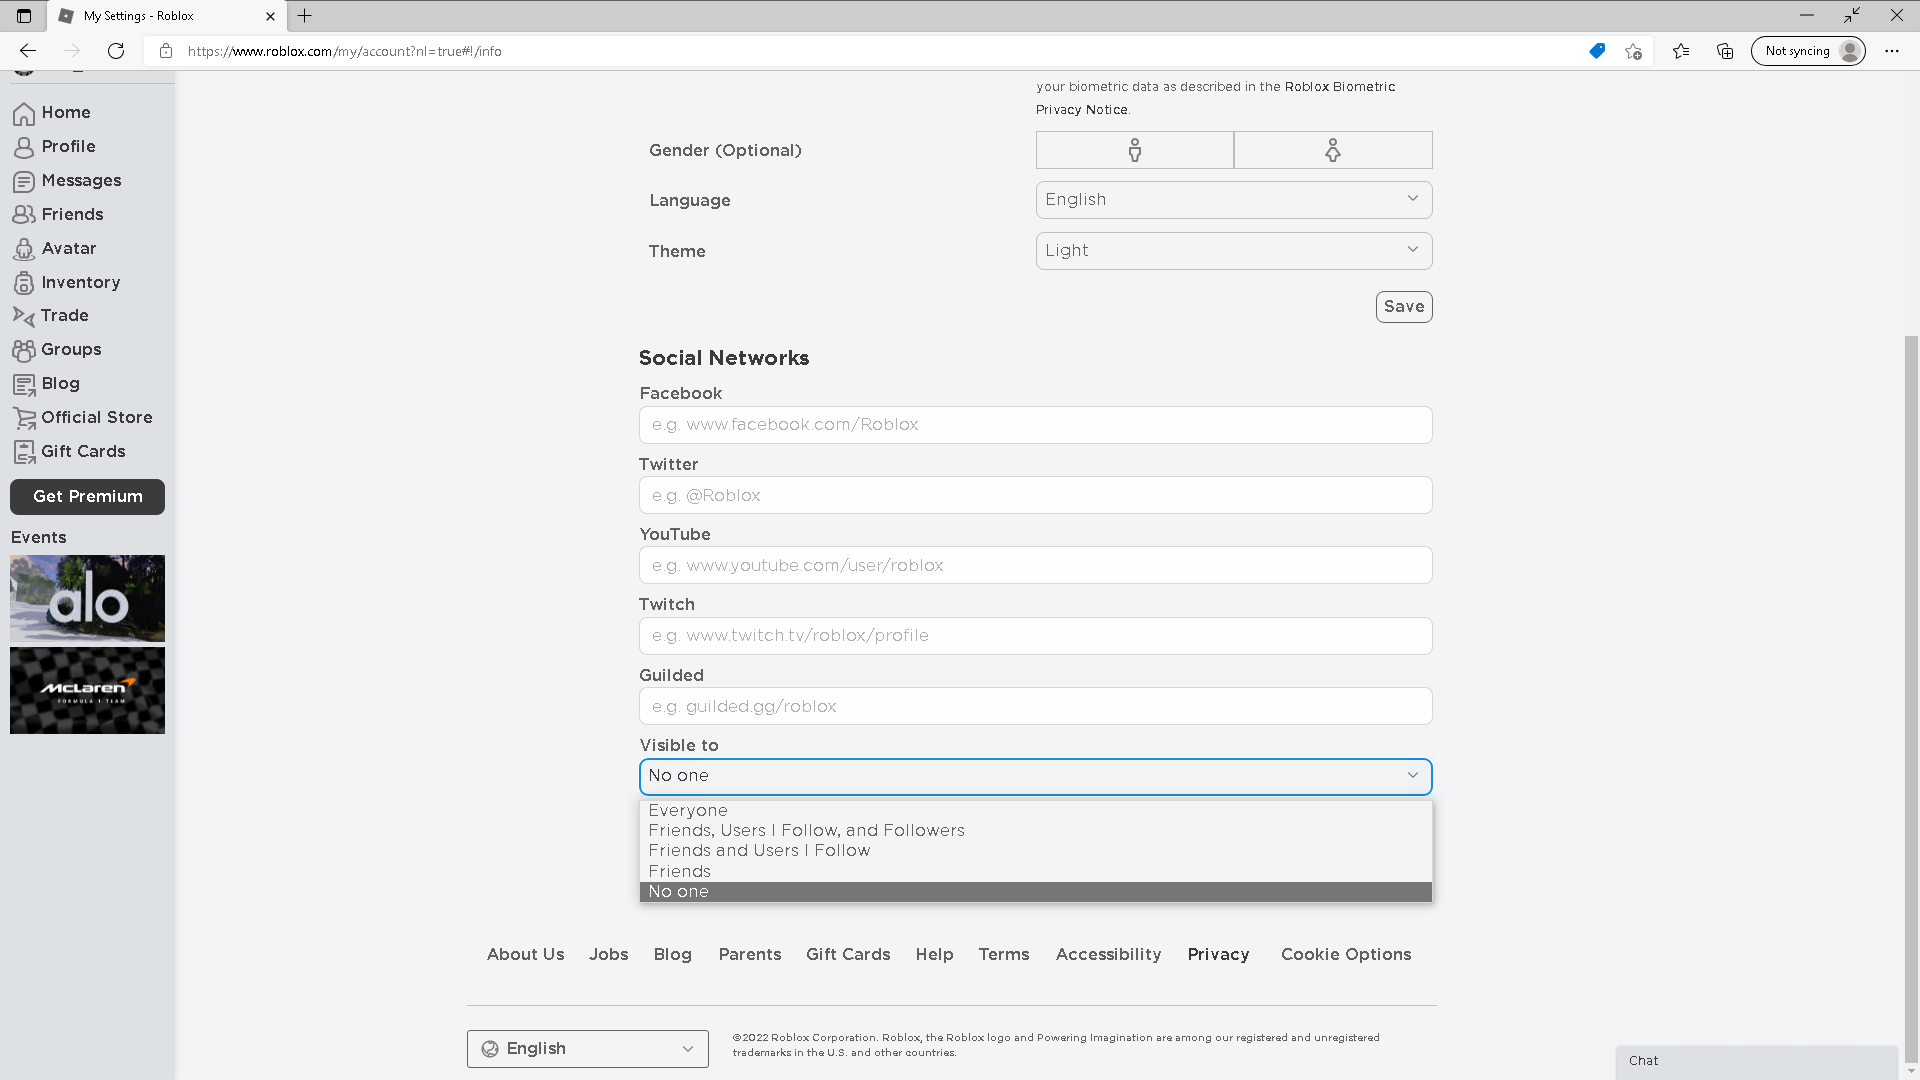1920x1080 pixels.
Task: Choose Everyone visibility option
Action: (1035, 810)
